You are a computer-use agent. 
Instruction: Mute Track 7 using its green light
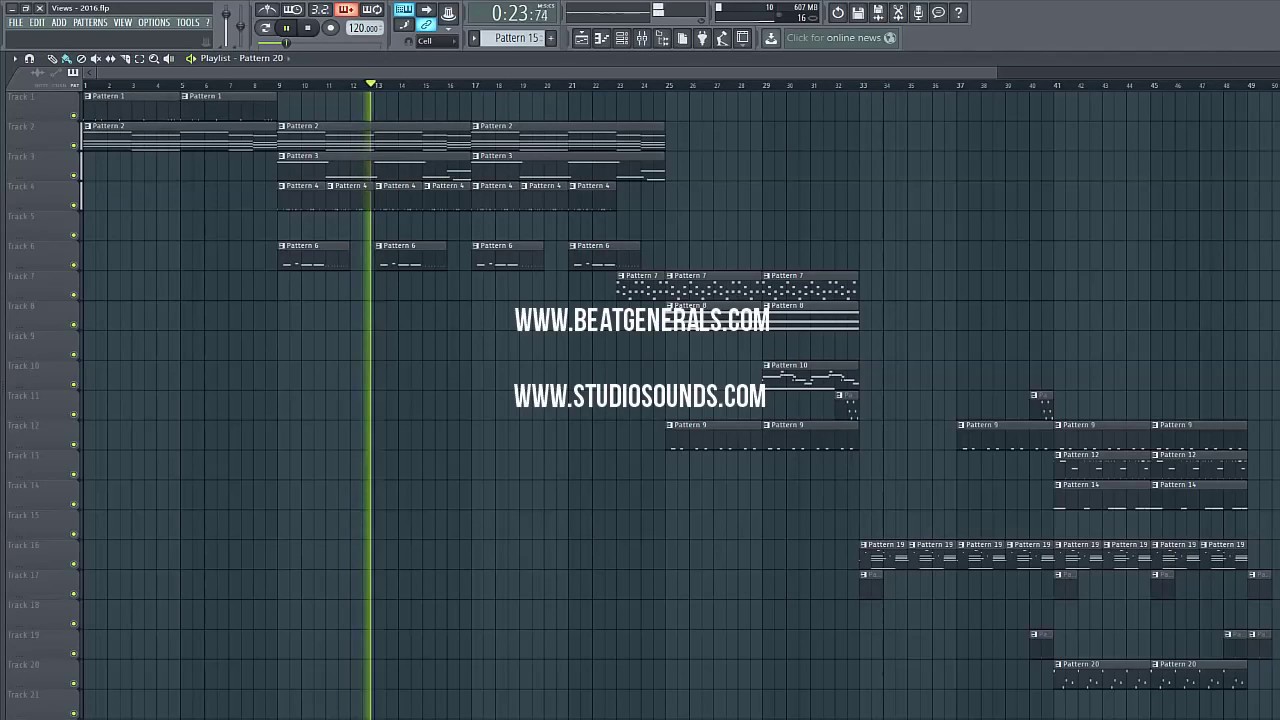(74, 295)
